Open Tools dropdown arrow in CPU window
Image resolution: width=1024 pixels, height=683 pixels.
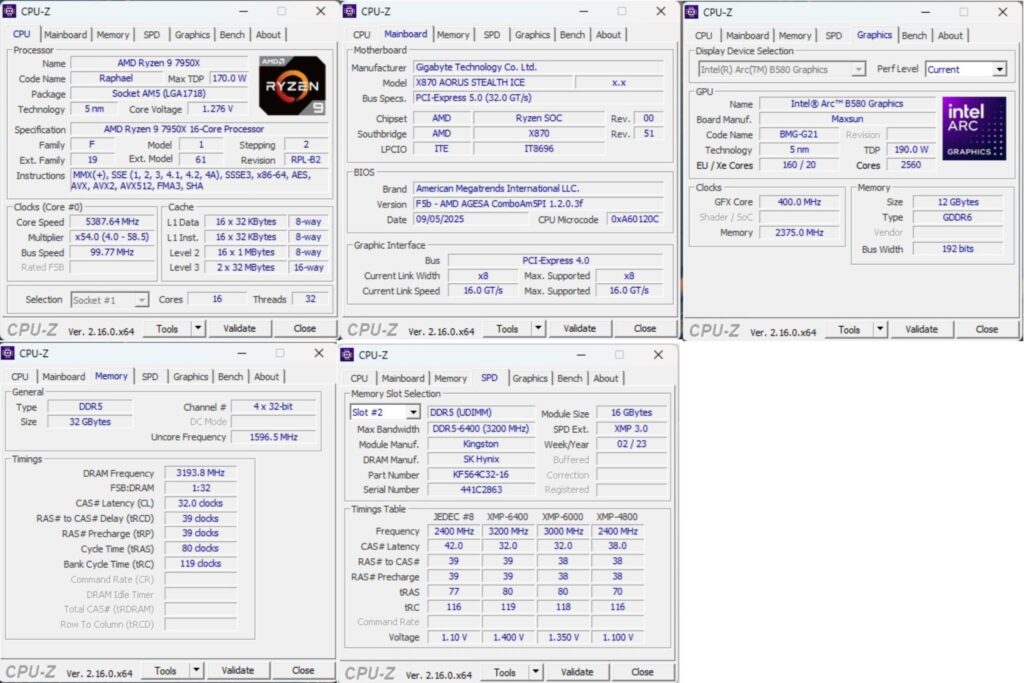coord(198,328)
